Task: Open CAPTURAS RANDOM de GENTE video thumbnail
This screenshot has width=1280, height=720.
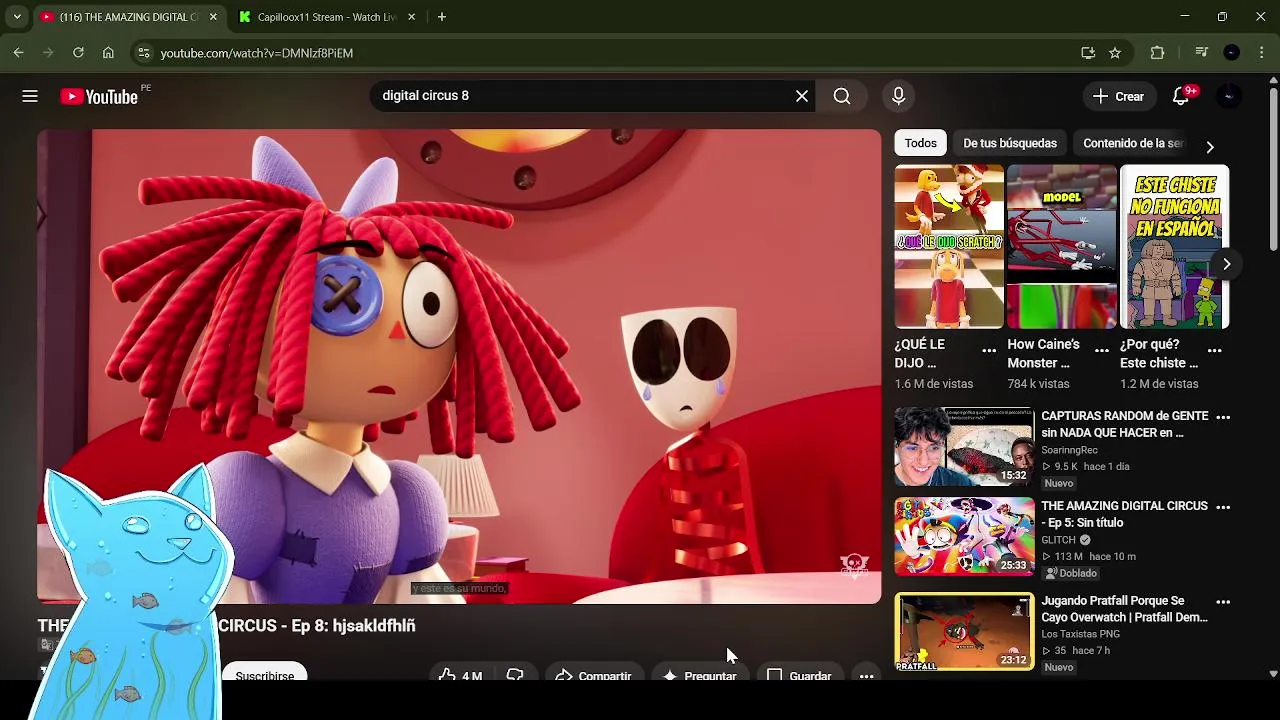Action: pyautogui.click(x=964, y=446)
